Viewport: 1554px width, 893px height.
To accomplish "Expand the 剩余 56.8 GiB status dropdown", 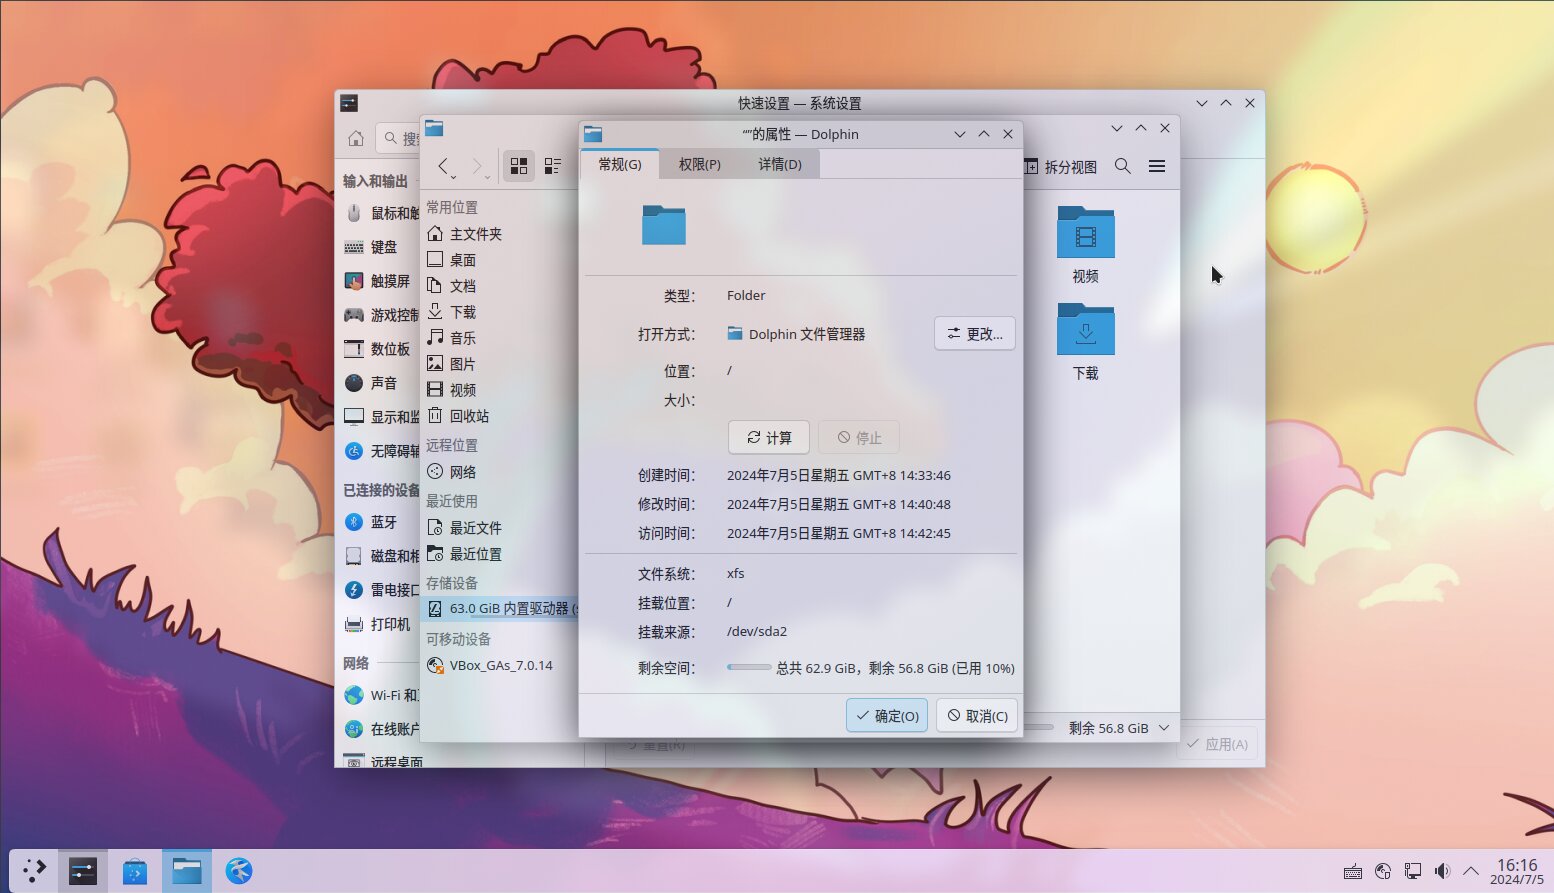I will 1164,728.
